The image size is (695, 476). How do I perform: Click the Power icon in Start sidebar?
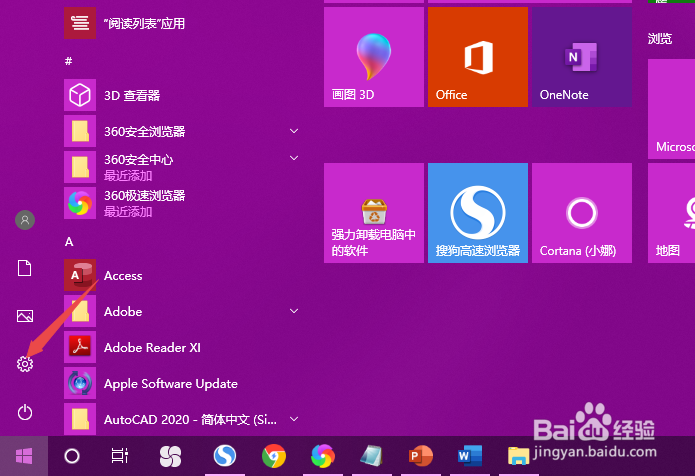click(25, 412)
